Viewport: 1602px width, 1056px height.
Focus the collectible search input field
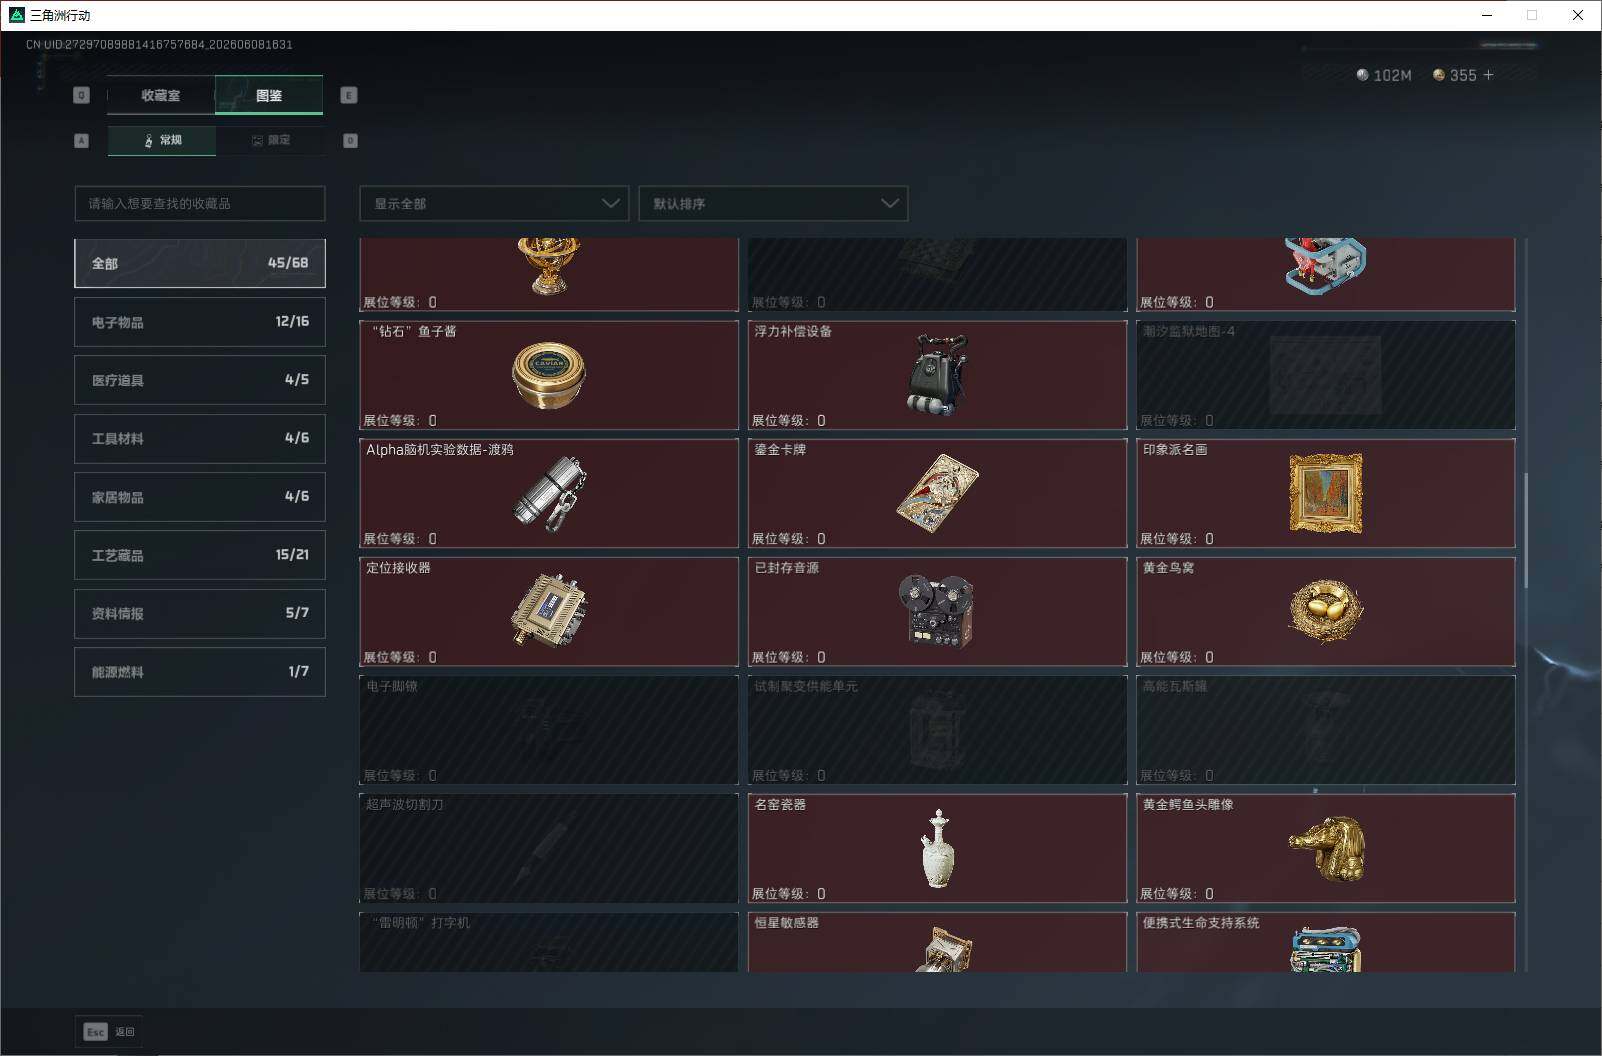coord(200,203)
